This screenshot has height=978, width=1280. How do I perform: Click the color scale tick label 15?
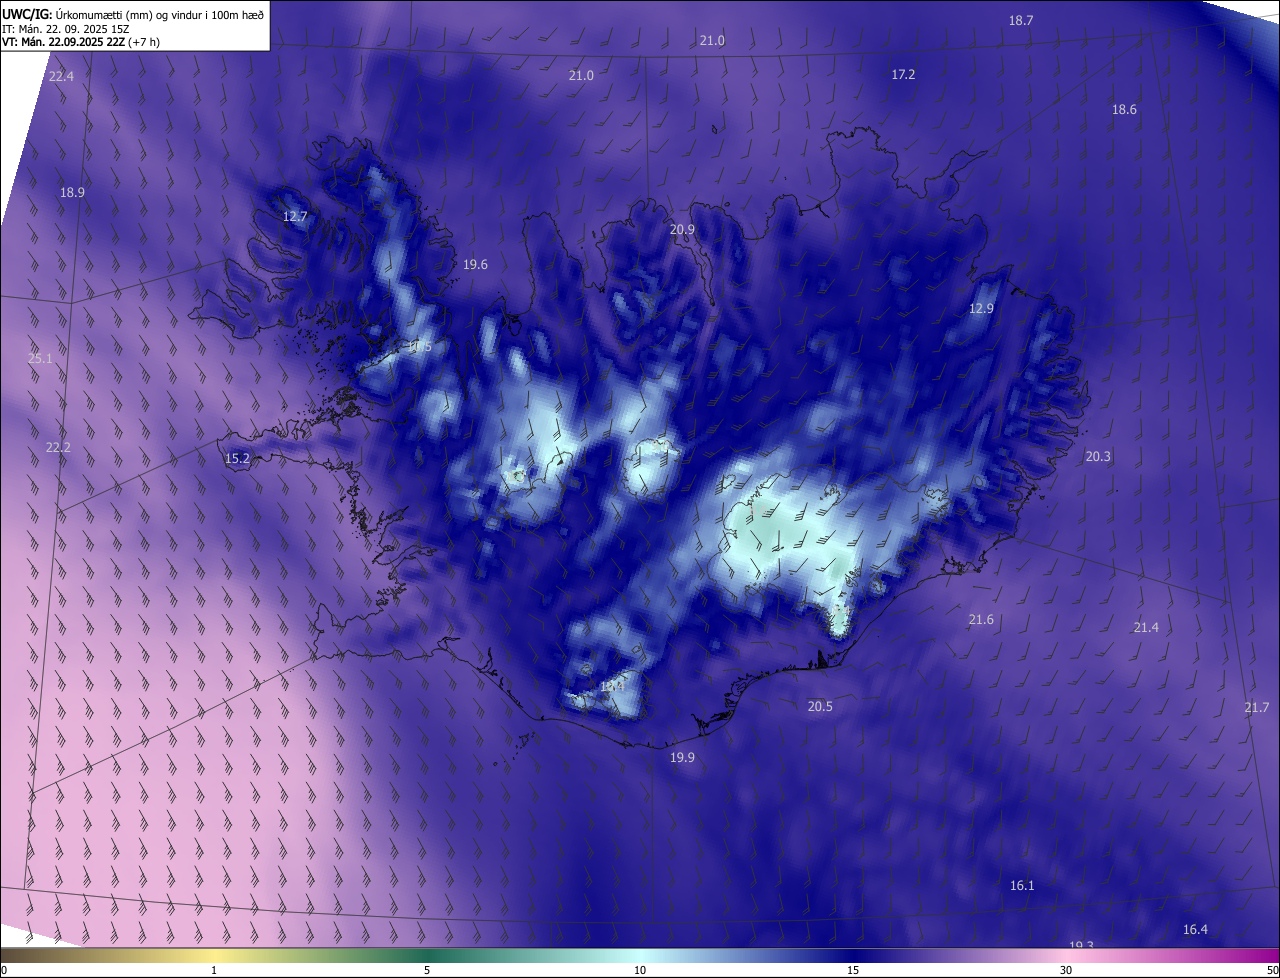point(853,970)
